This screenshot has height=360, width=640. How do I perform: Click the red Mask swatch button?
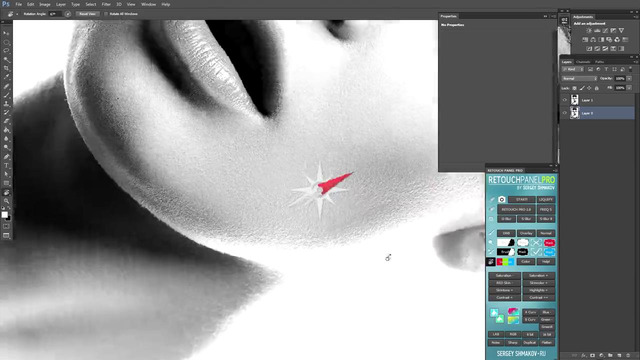click(549, 243)
